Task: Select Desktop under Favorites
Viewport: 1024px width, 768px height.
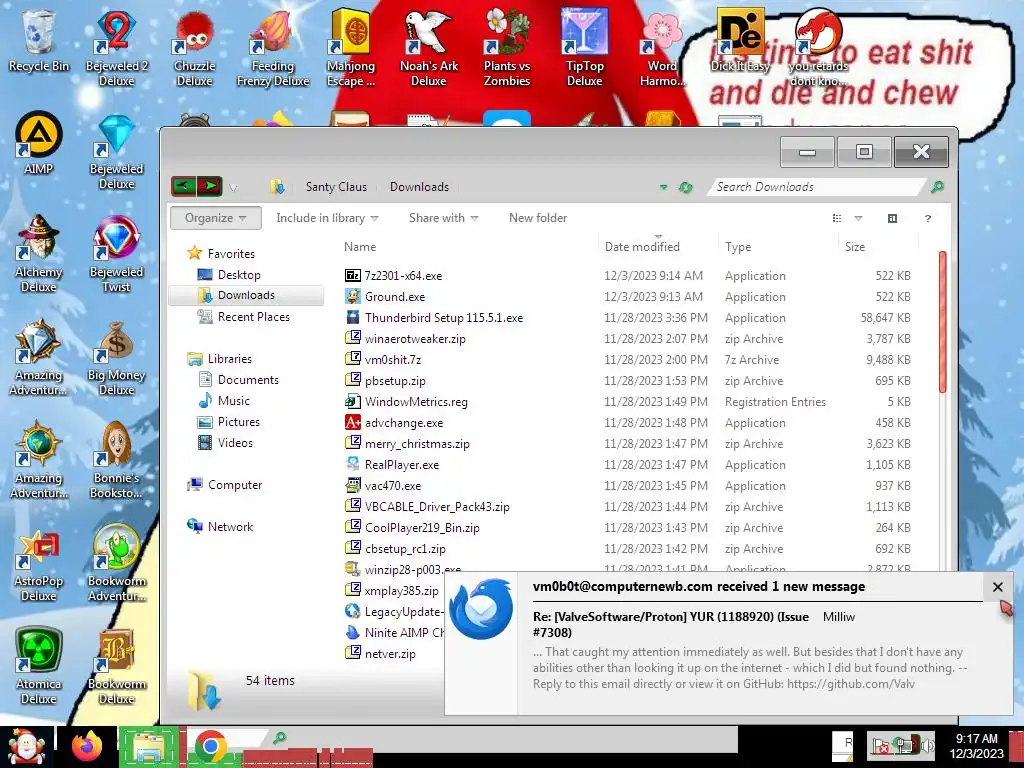Action: [x=239, y=275]
